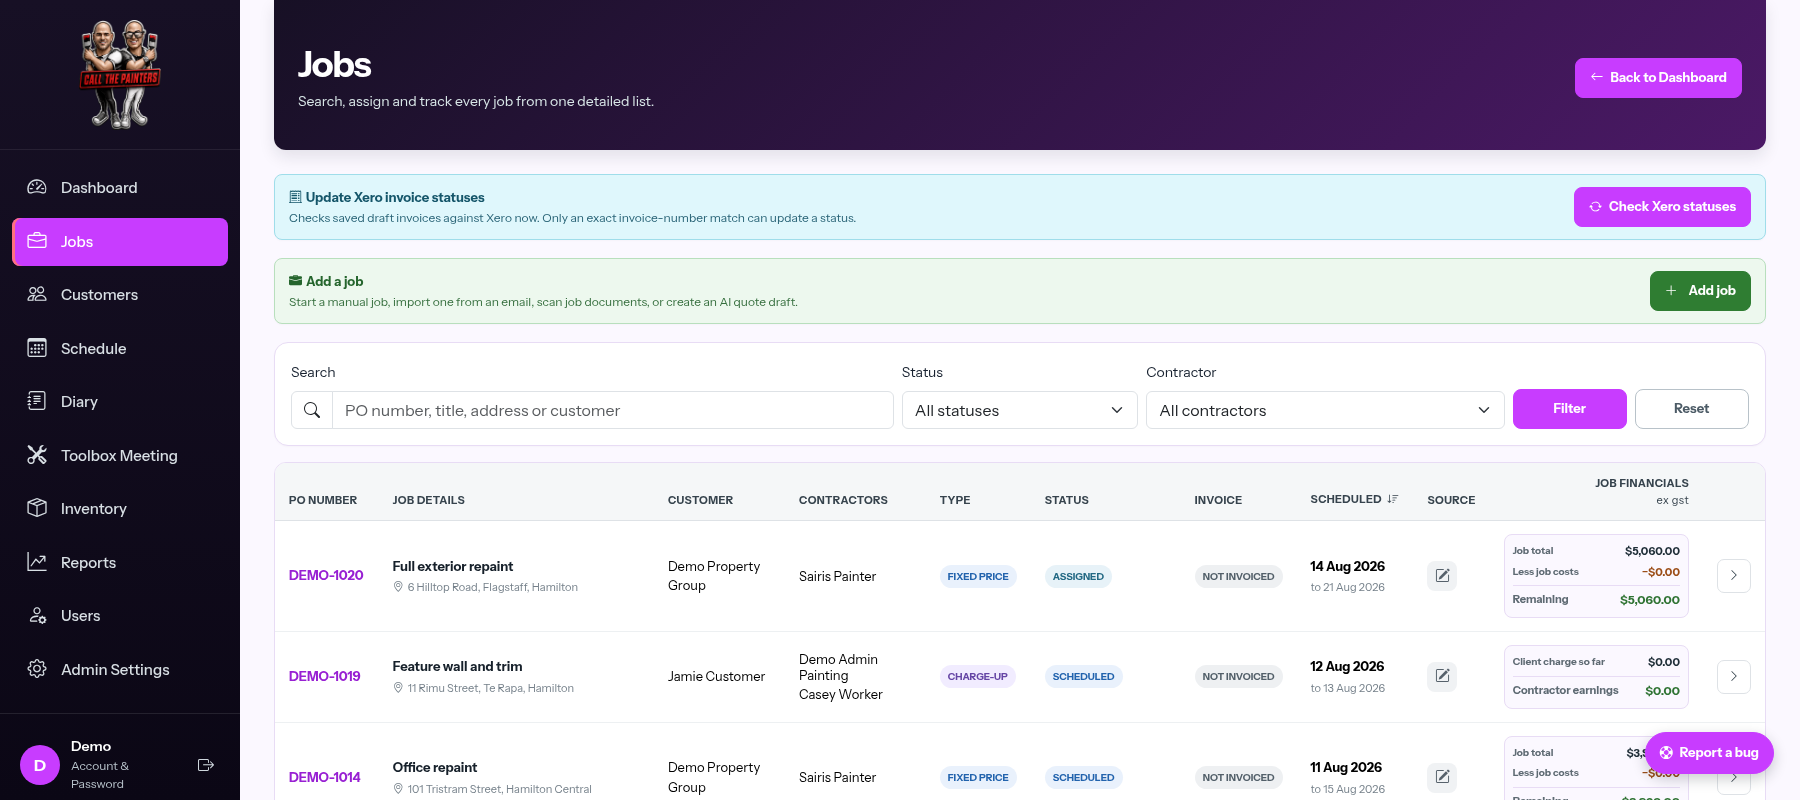1800x800 pixels.
Task: Click the Reports chart icon
Action: [37, 562]
